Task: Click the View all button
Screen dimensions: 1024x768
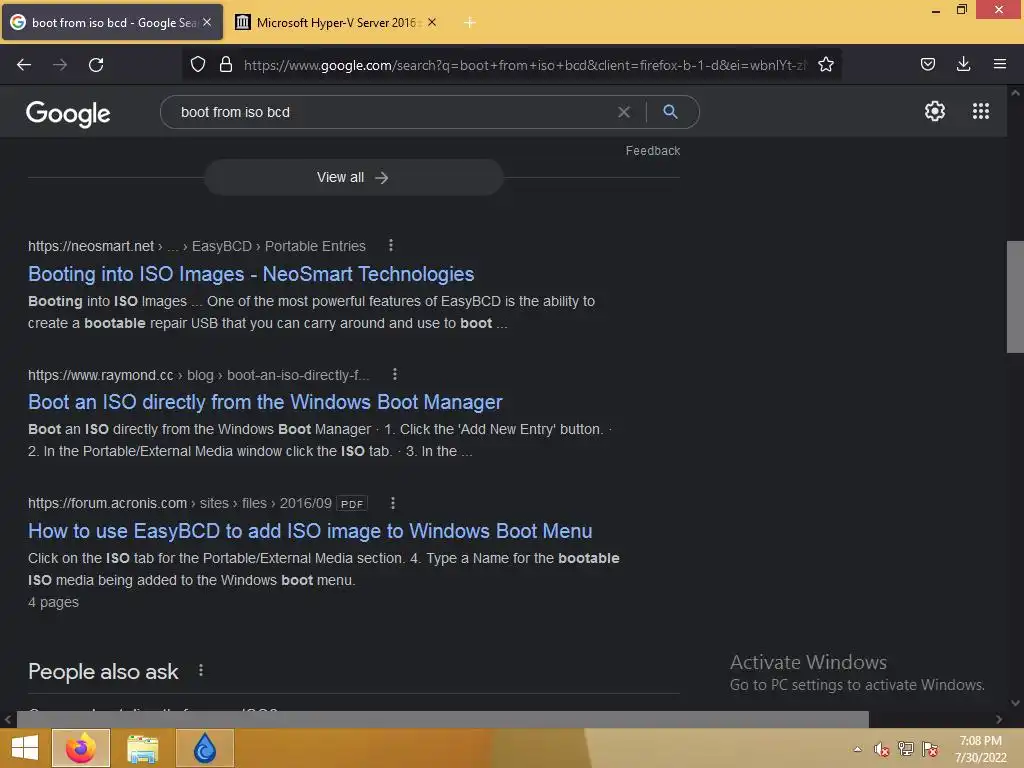Action: (x=353, y=178)
